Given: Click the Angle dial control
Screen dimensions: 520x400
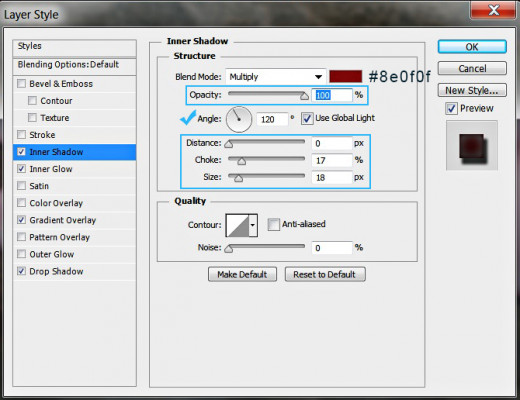Looking at the screenshot, I should click(239, 119).
